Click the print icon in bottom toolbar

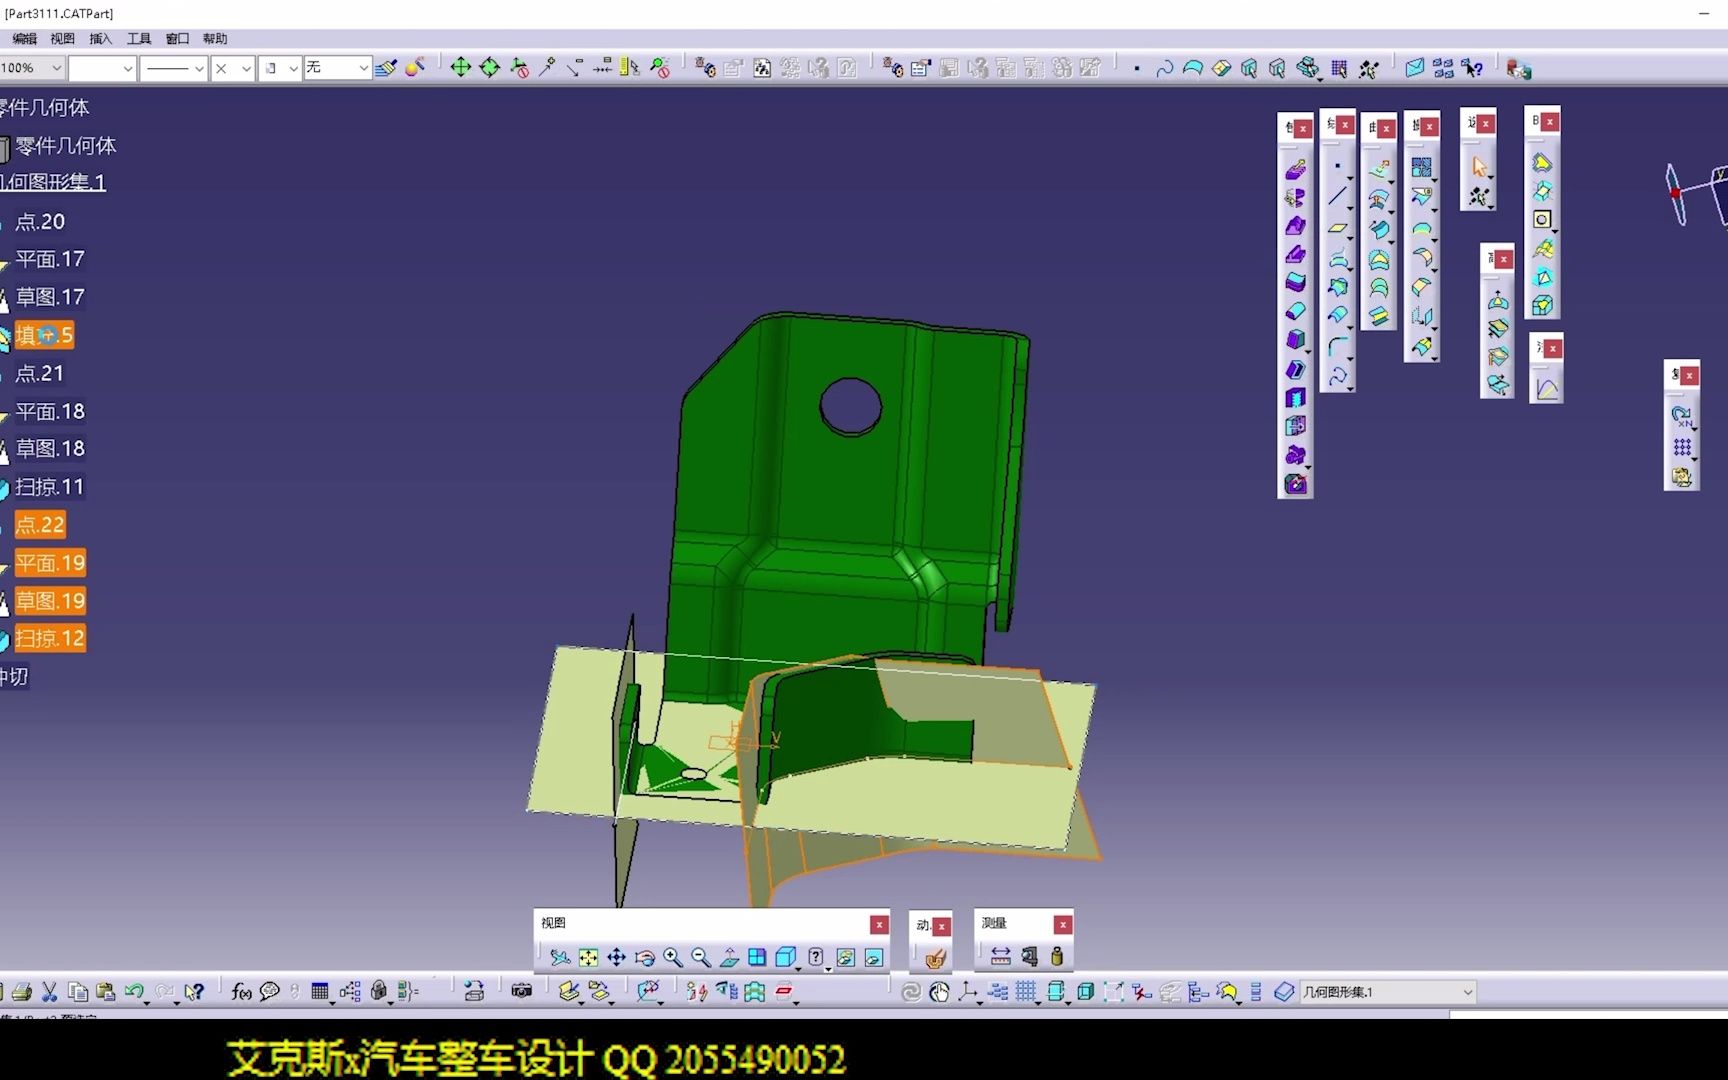click(22, 992)
